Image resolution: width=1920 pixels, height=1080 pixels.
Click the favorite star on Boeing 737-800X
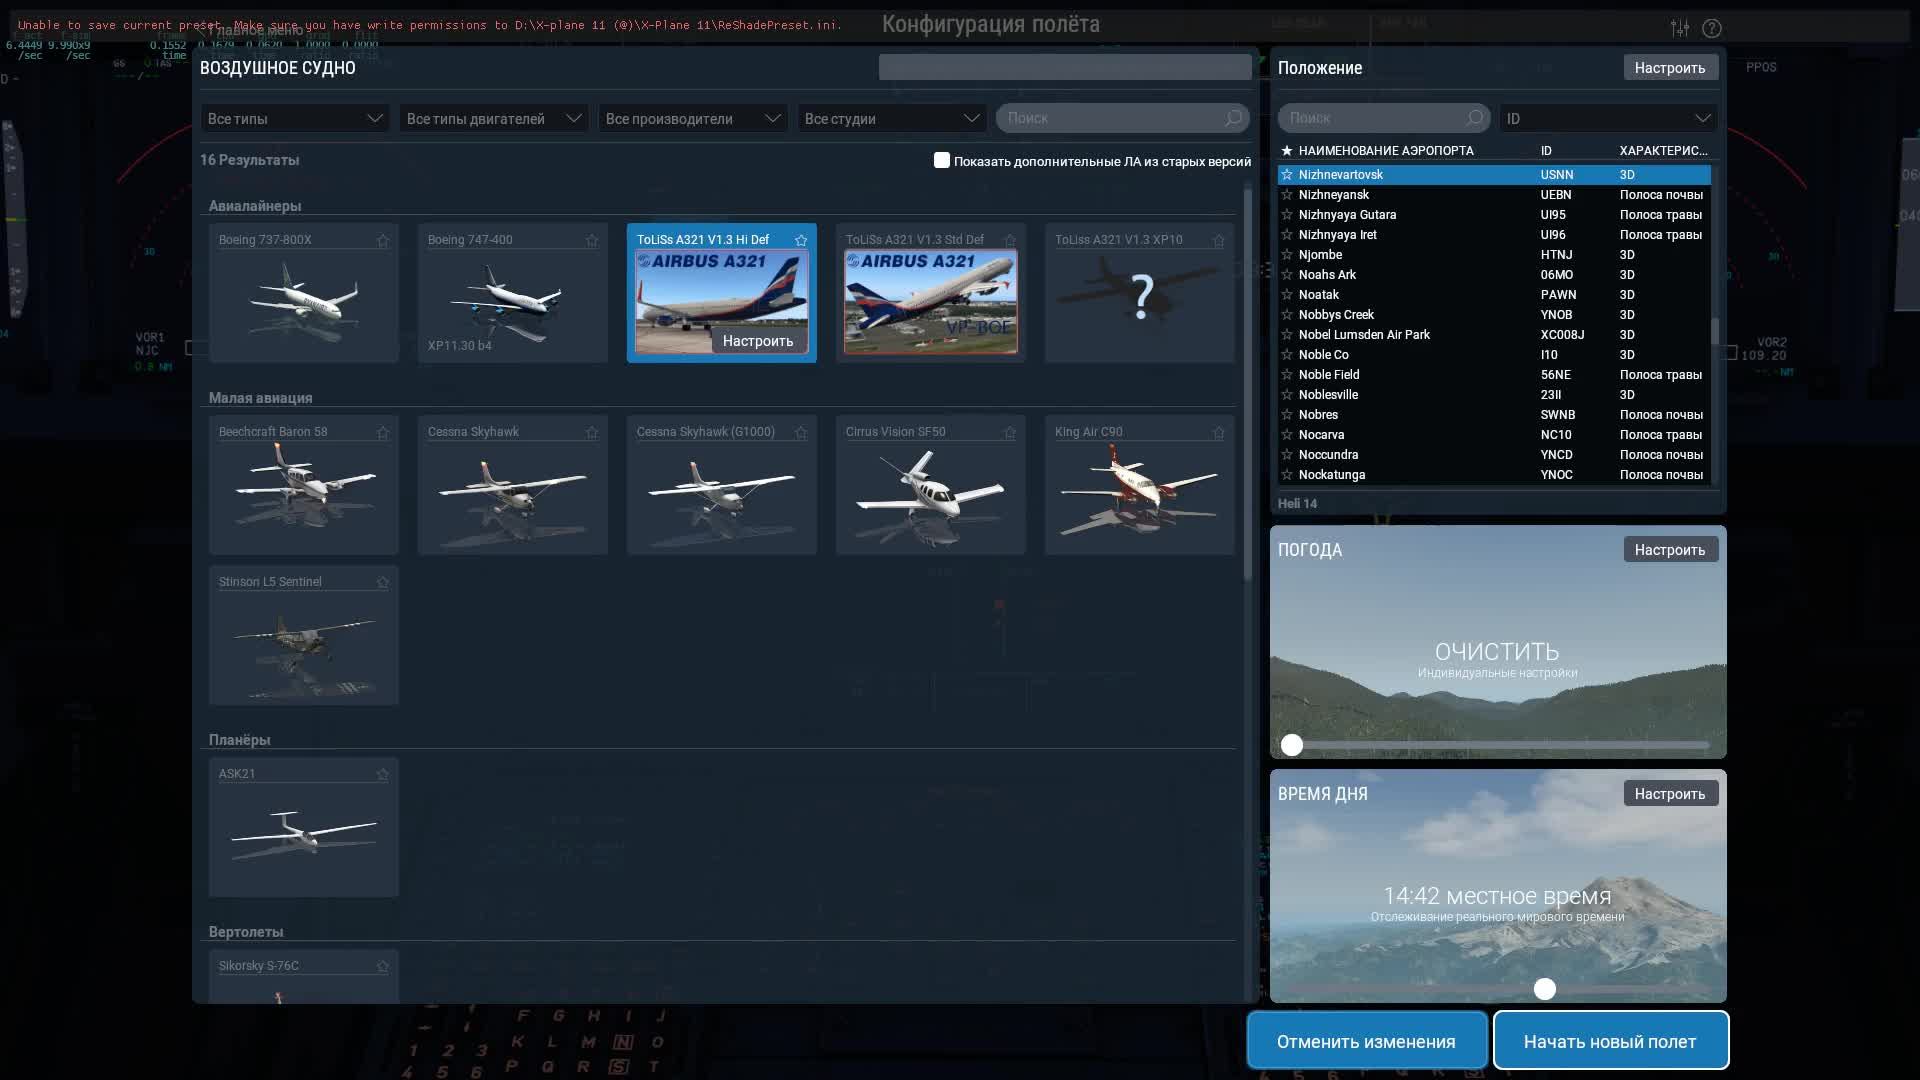[x=382, y=240]
